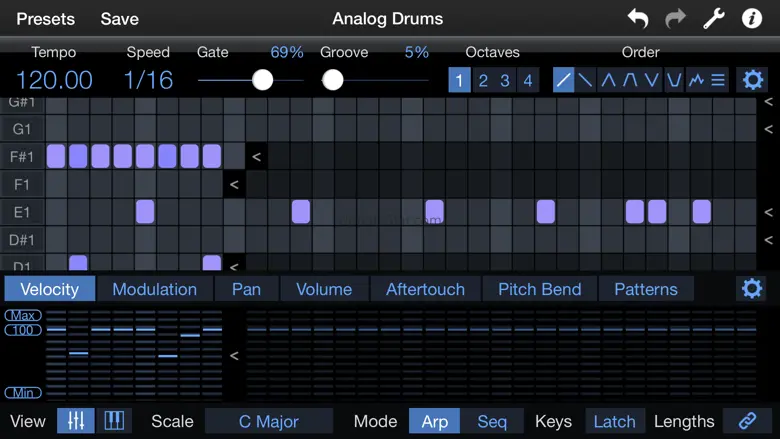Click the G1 row end arrow
The width and height of the screenshot is (780, 439).
(x=769, y=129)
